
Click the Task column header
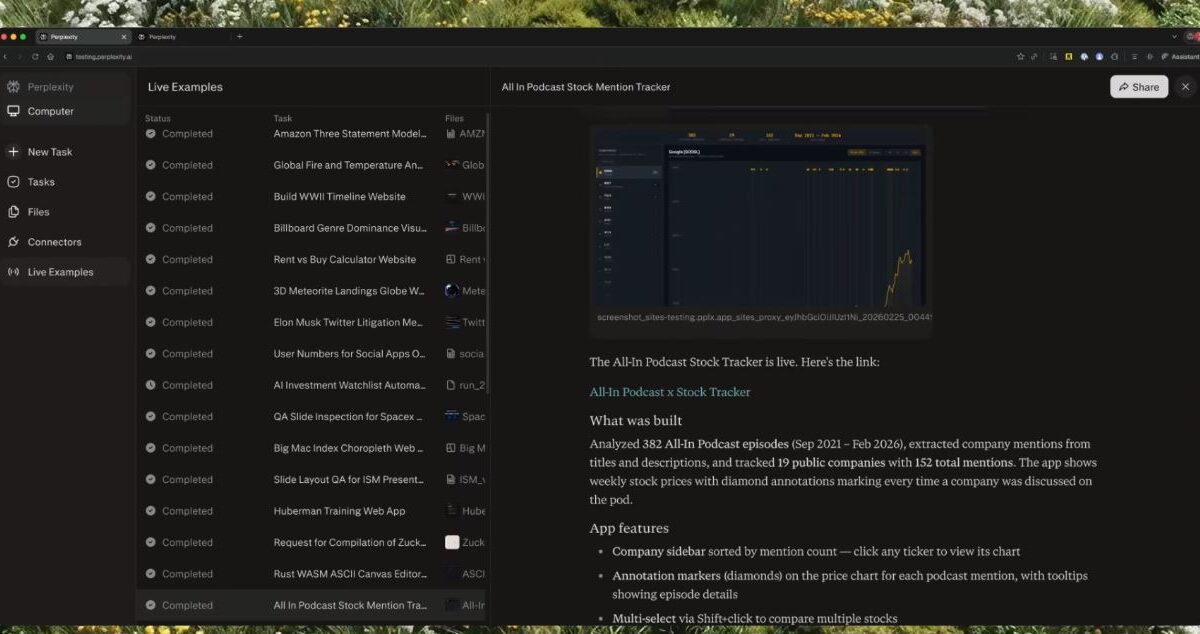coord(283,118)
